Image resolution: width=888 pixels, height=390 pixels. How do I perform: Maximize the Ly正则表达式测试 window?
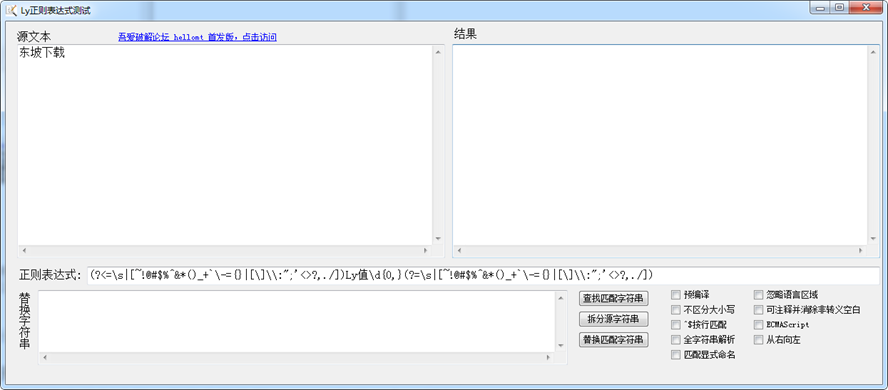pyautogui.click(x=839, y=7)
